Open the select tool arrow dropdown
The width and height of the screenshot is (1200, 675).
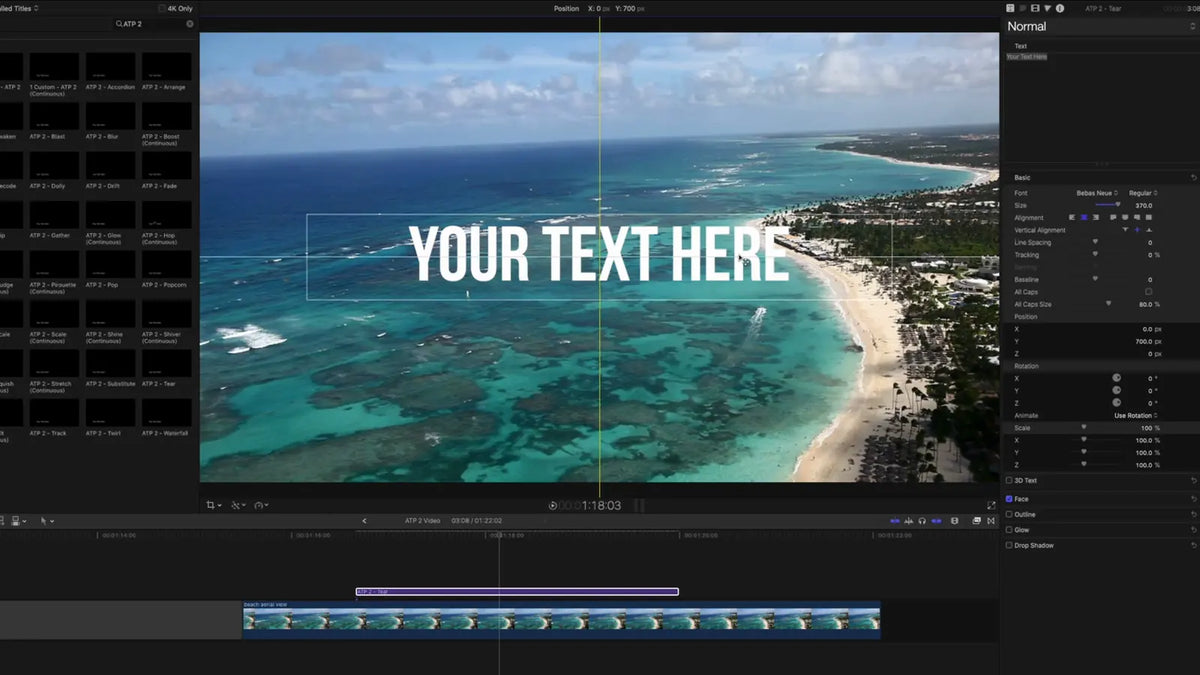pos(46,521)
